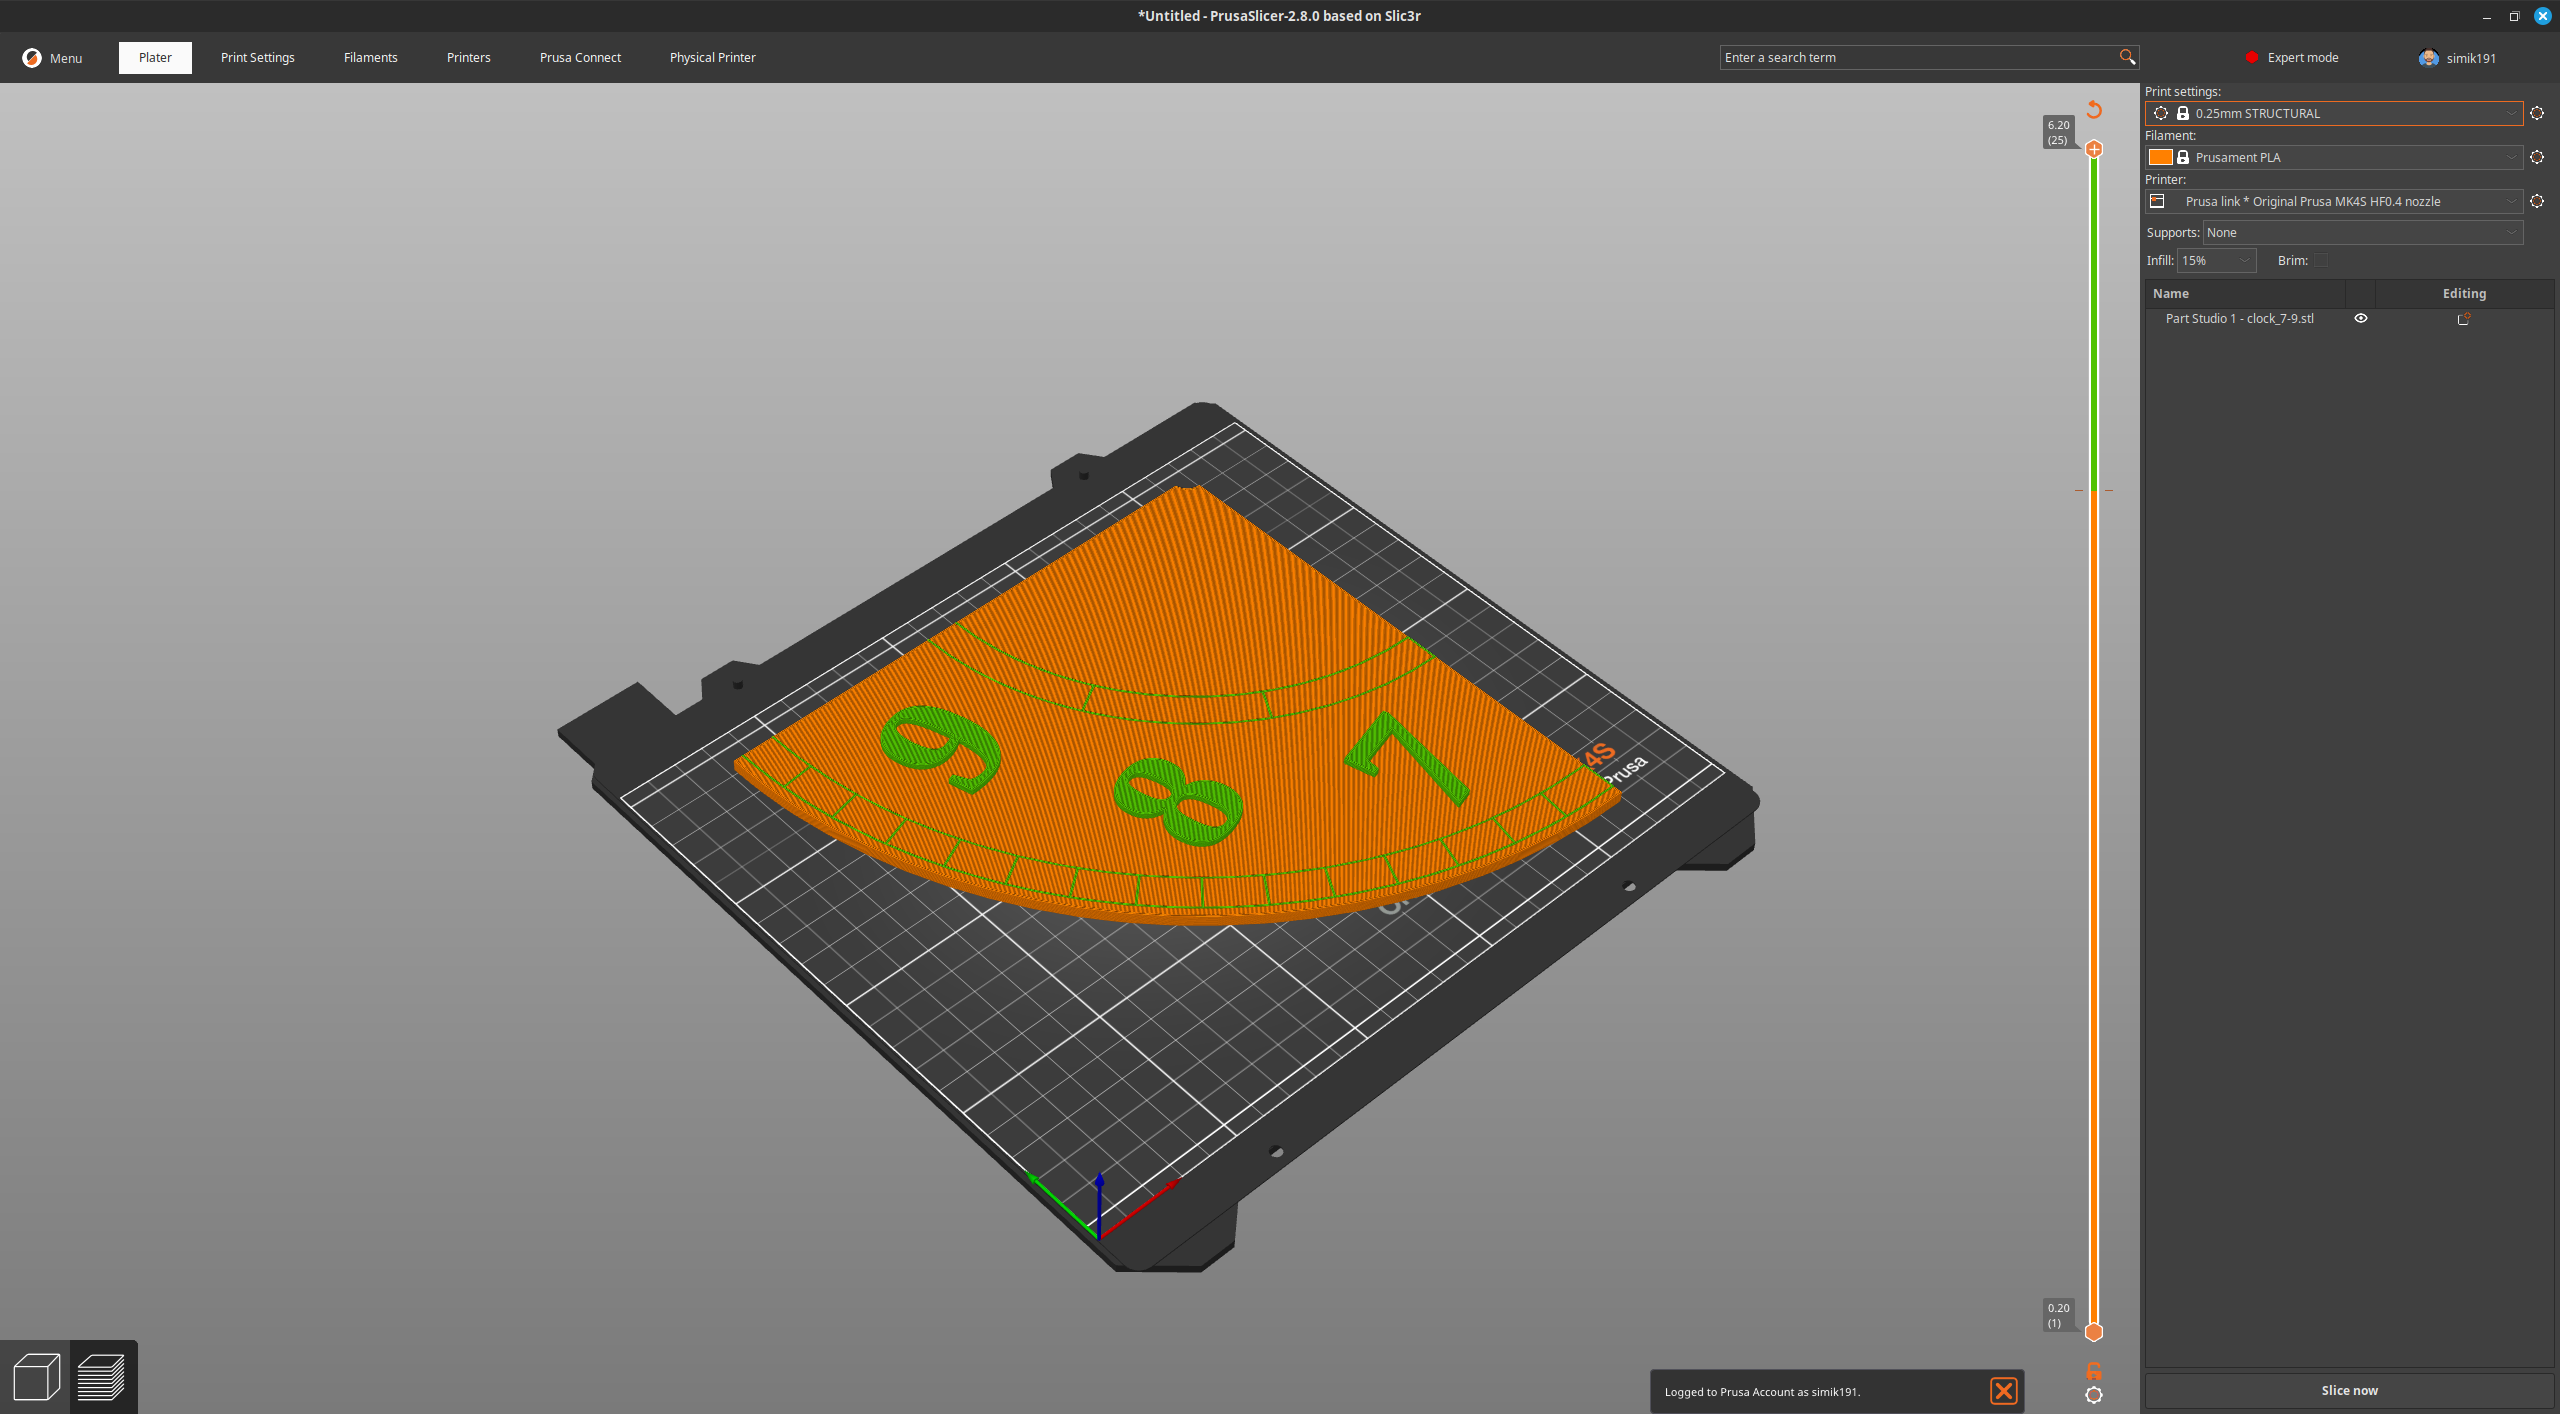Image resolution: width=2560 pixels, height=1414 pixels.
Task: Click the Name column header
Action: pyautogui.click(x=2245, y=293)
